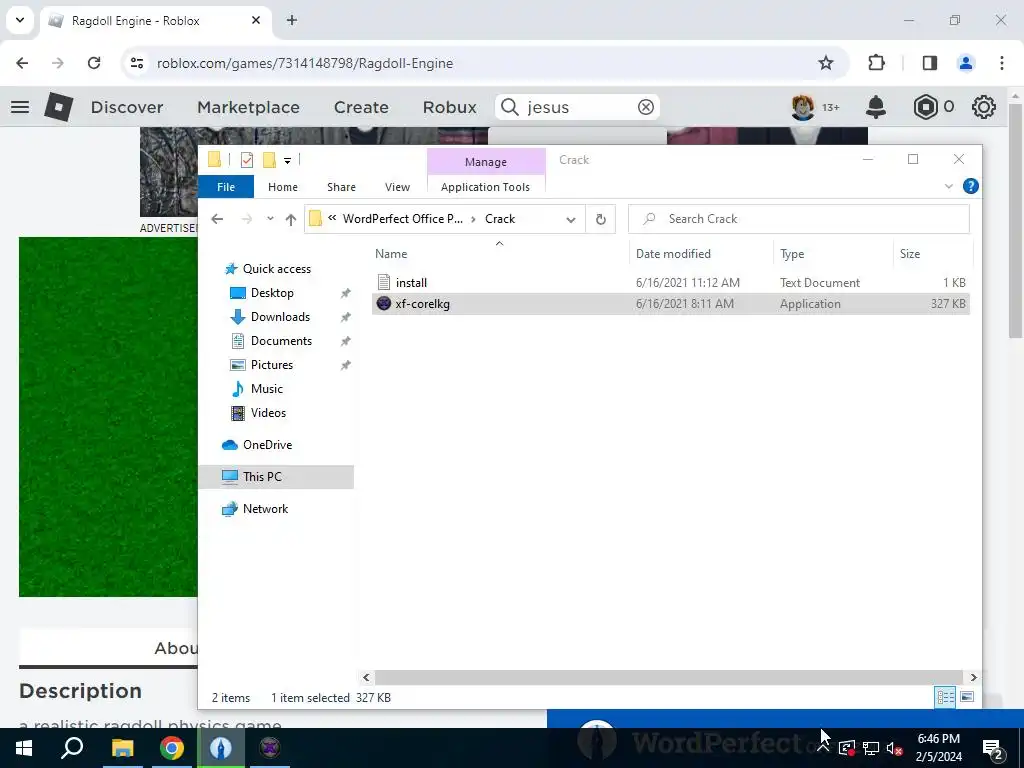Viewport: 1024px width, 768px height.
Task: Open the Robux balance icon
Action: click(x=925, y=107)
